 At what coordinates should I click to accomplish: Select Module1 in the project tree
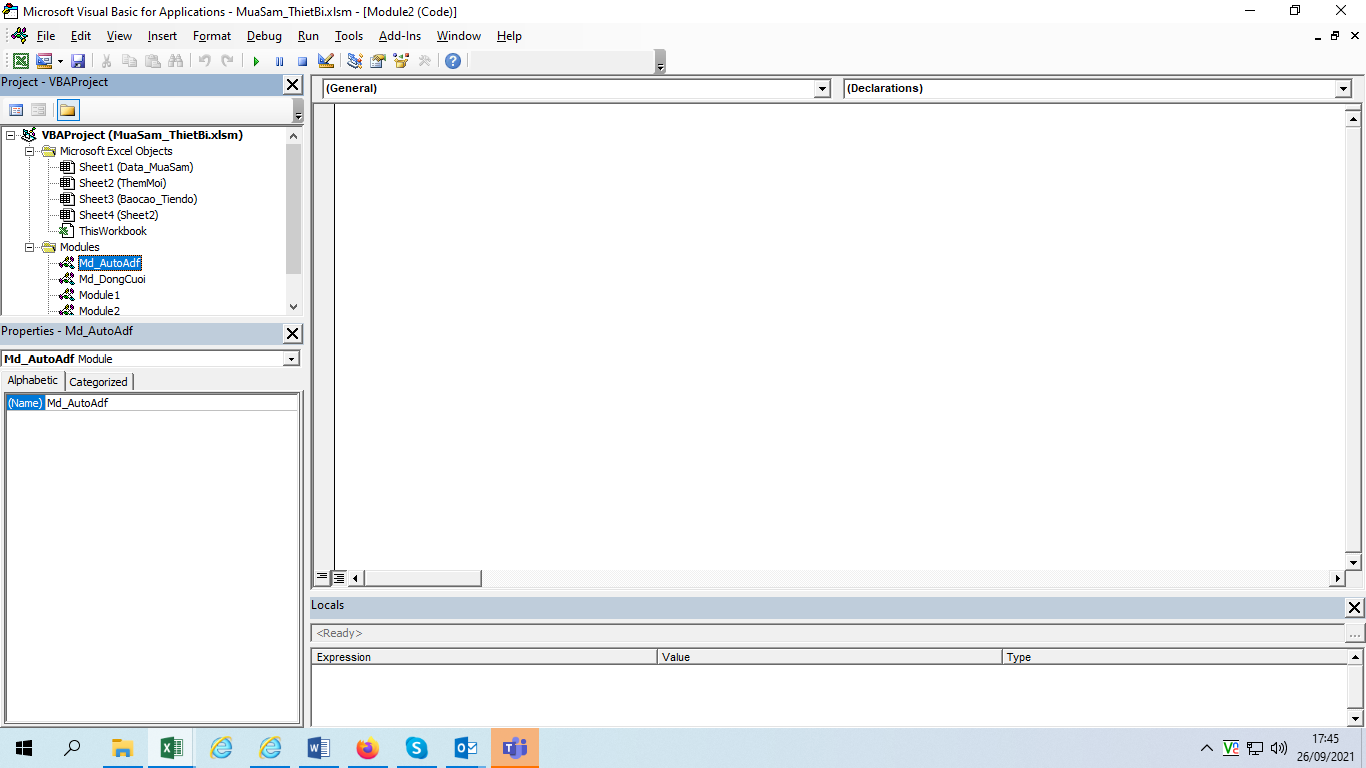point(99,295)
